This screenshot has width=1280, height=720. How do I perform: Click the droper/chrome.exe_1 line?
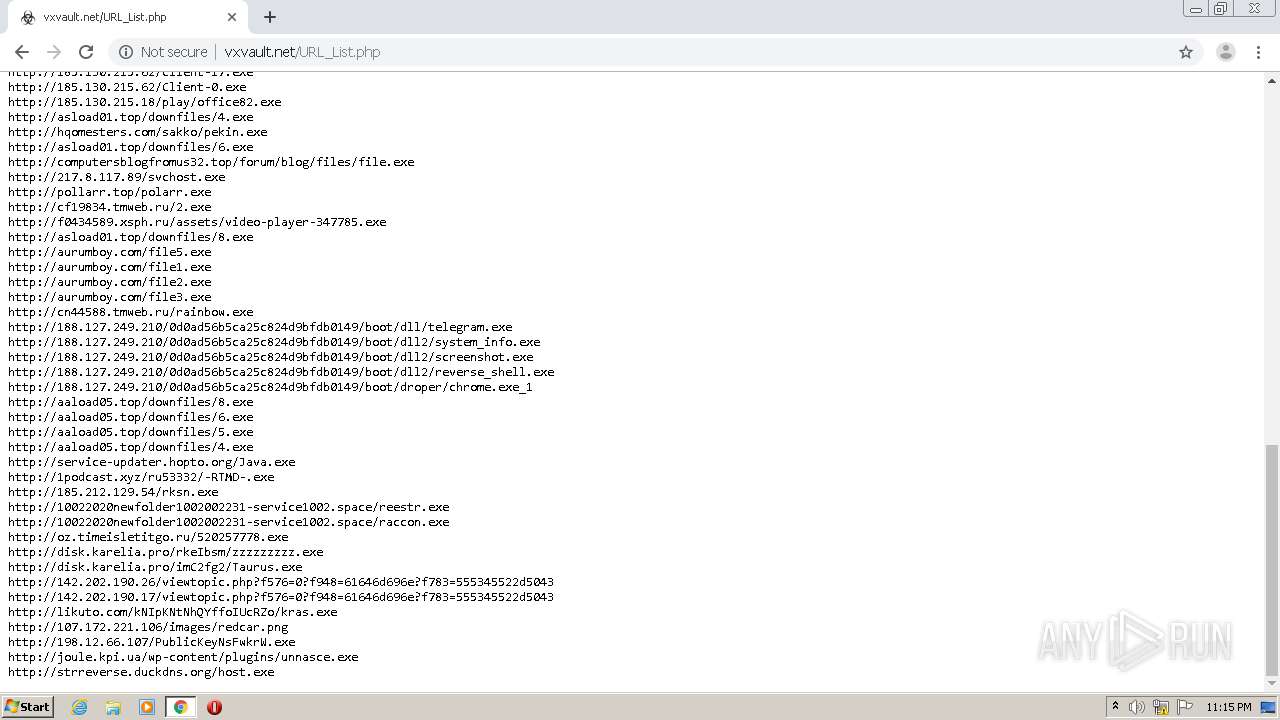tap(270, 387)
